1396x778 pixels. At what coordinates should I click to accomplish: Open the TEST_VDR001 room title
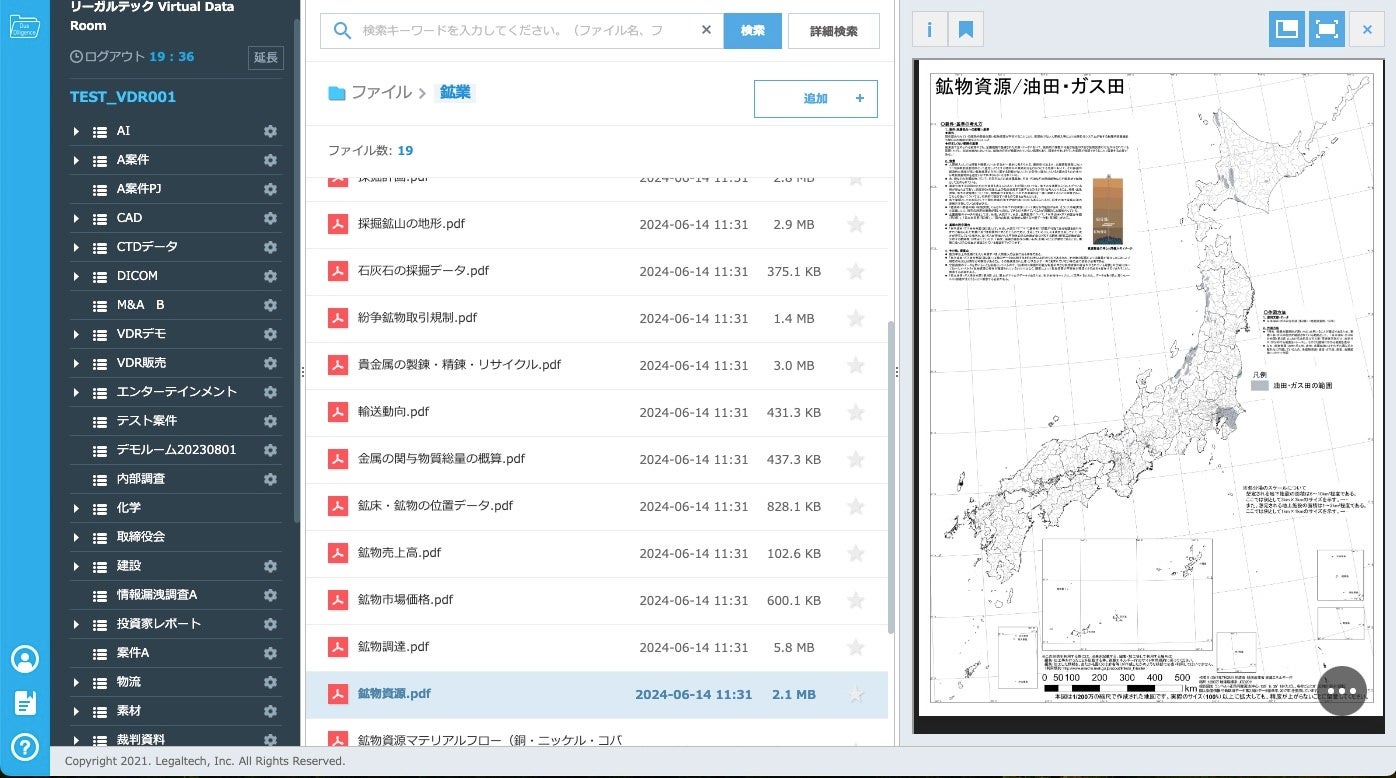tap(123, 97)
